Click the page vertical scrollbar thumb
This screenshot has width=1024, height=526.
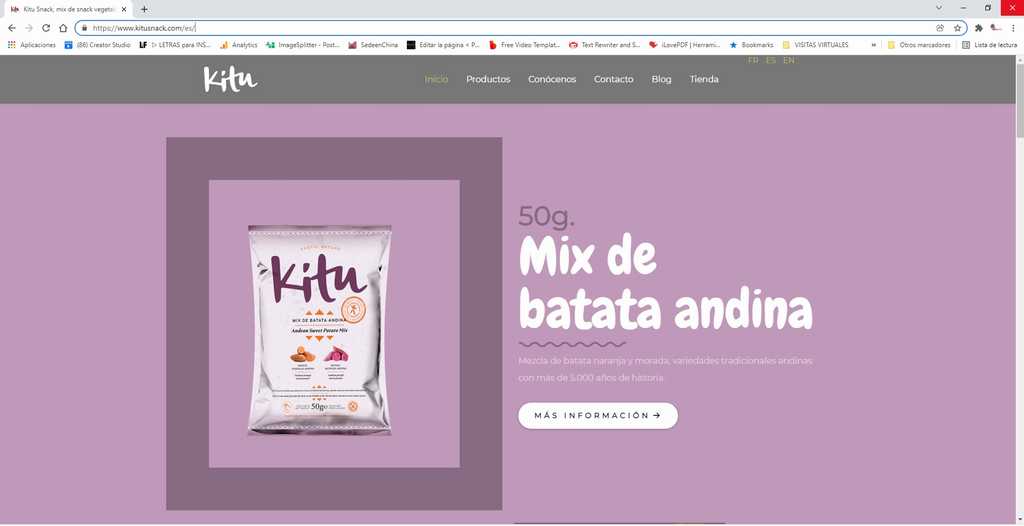point(1019,101)
